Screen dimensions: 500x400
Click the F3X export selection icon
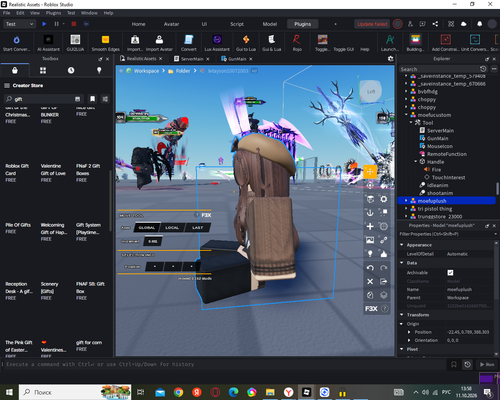(384, 282)
